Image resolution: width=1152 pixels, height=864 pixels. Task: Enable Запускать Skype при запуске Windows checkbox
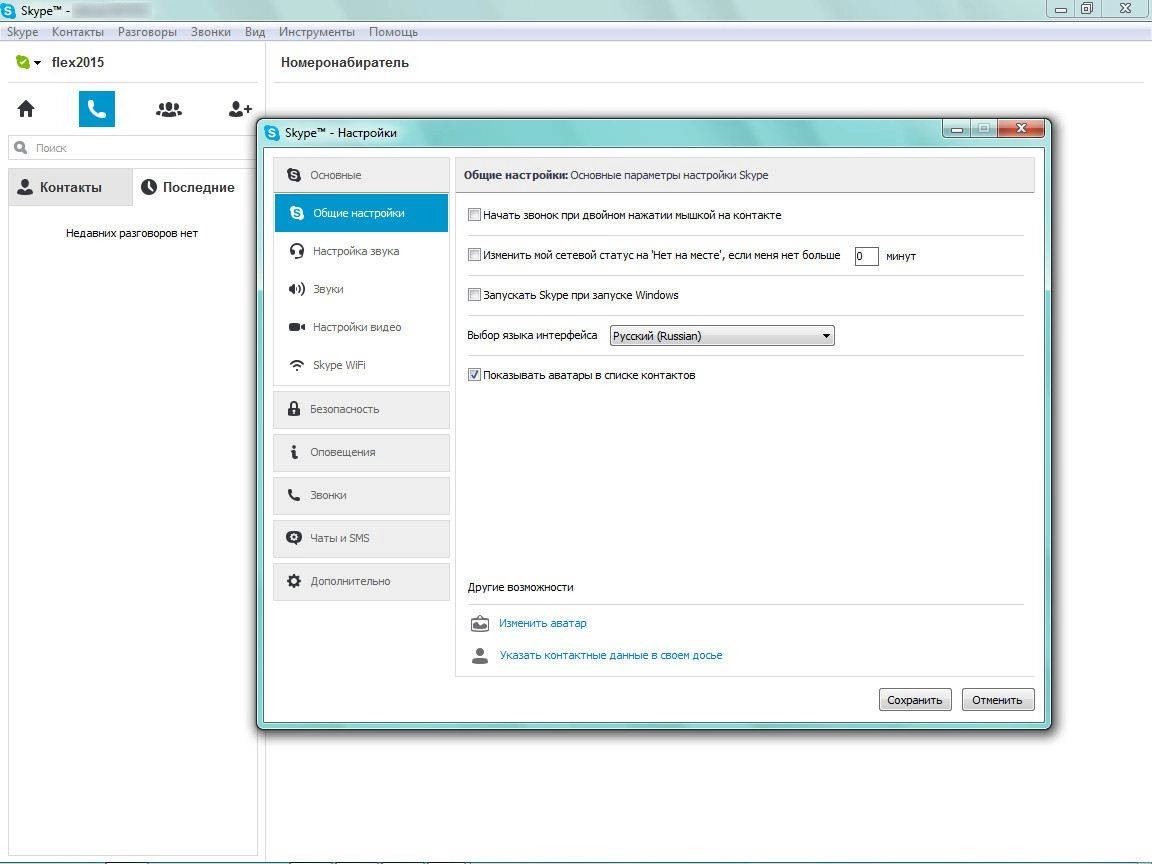[x=475, y=295]
